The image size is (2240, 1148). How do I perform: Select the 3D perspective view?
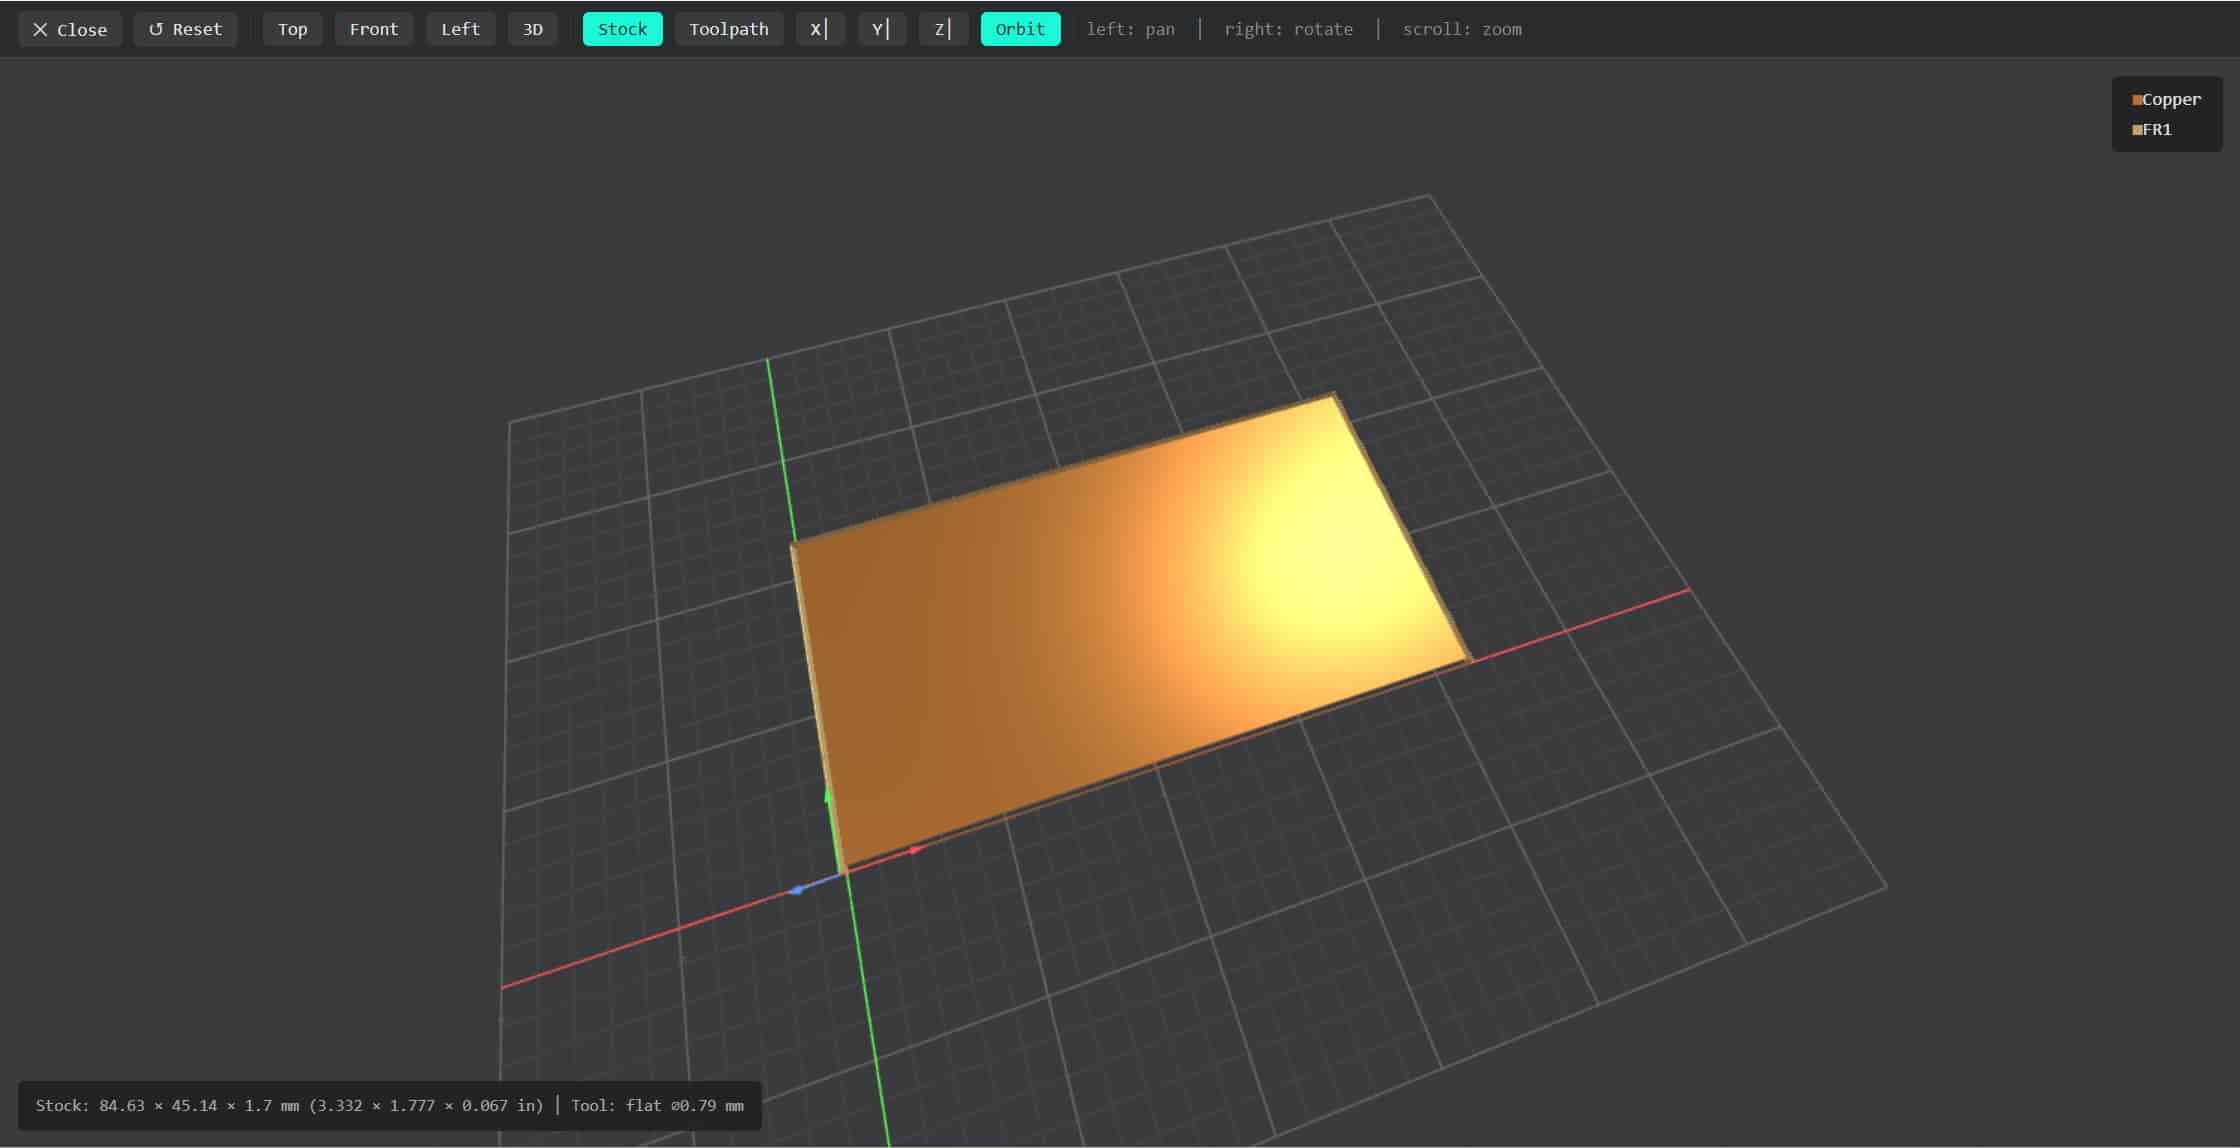tap(532, 29)
